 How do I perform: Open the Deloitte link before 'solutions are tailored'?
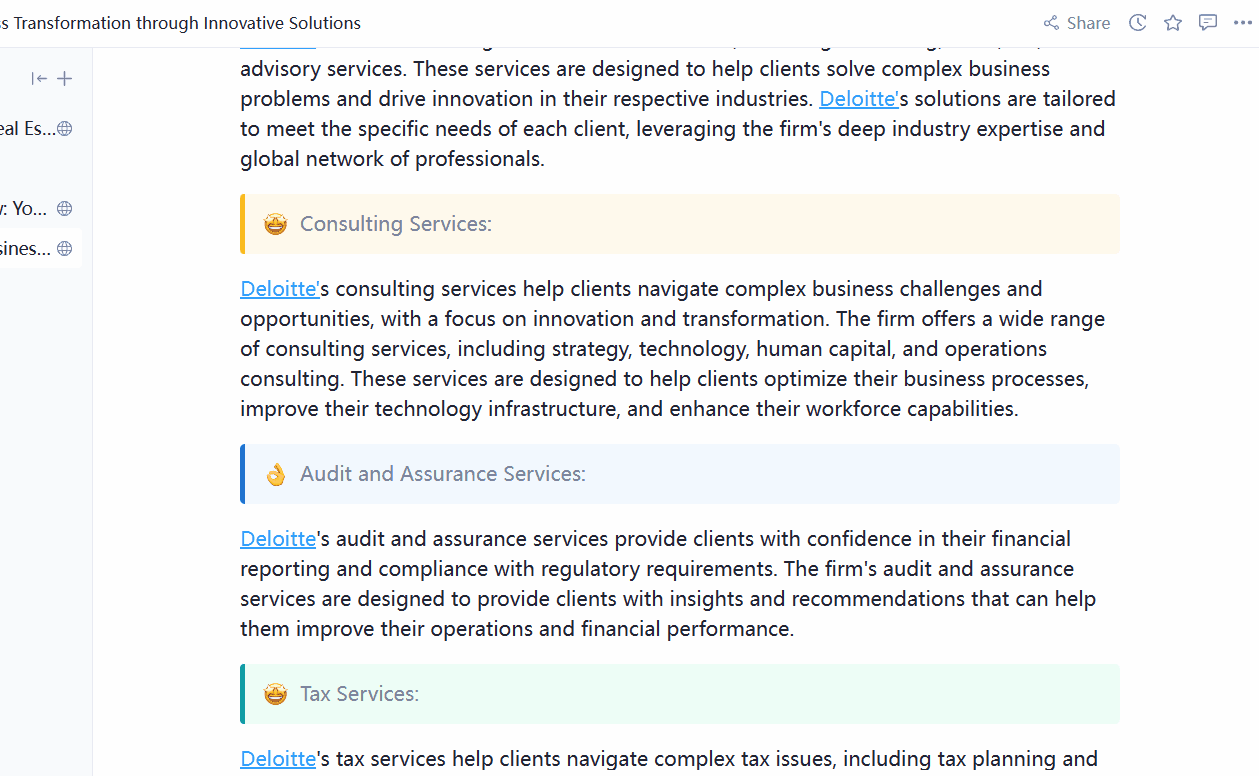(858, 99)
